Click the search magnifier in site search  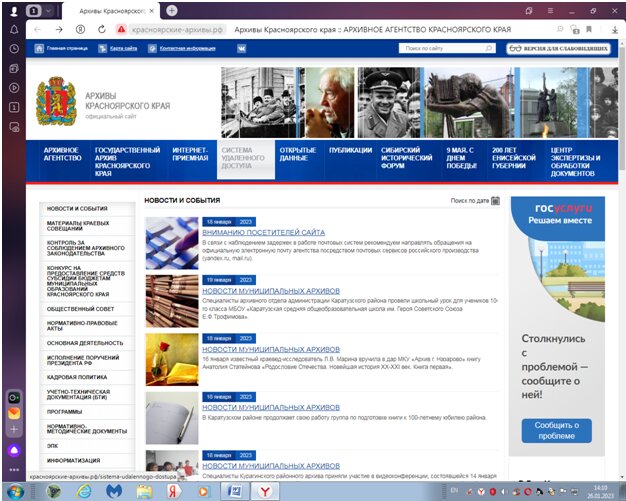click(x=489, y=48)
